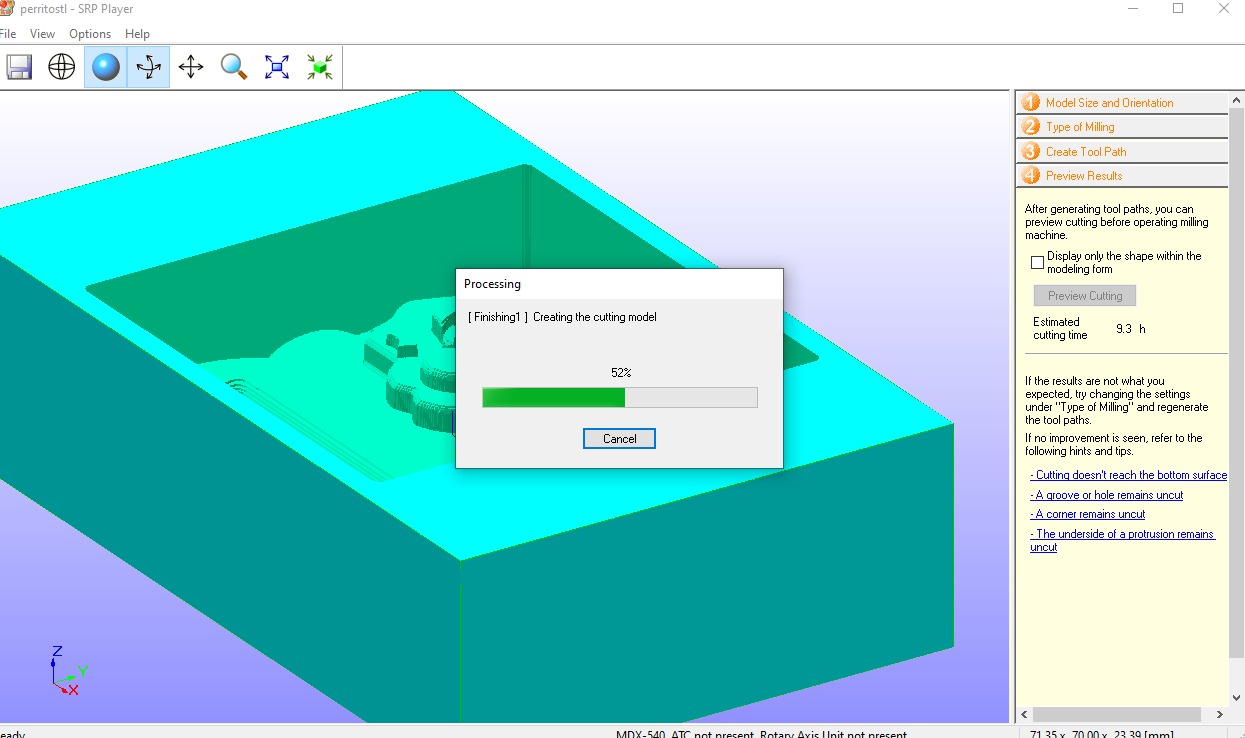This screenshot has height=738, width=1245.
Task: Click the side panel scroll left arrow
Action: pyautogui.click(x=1024, y=715)
